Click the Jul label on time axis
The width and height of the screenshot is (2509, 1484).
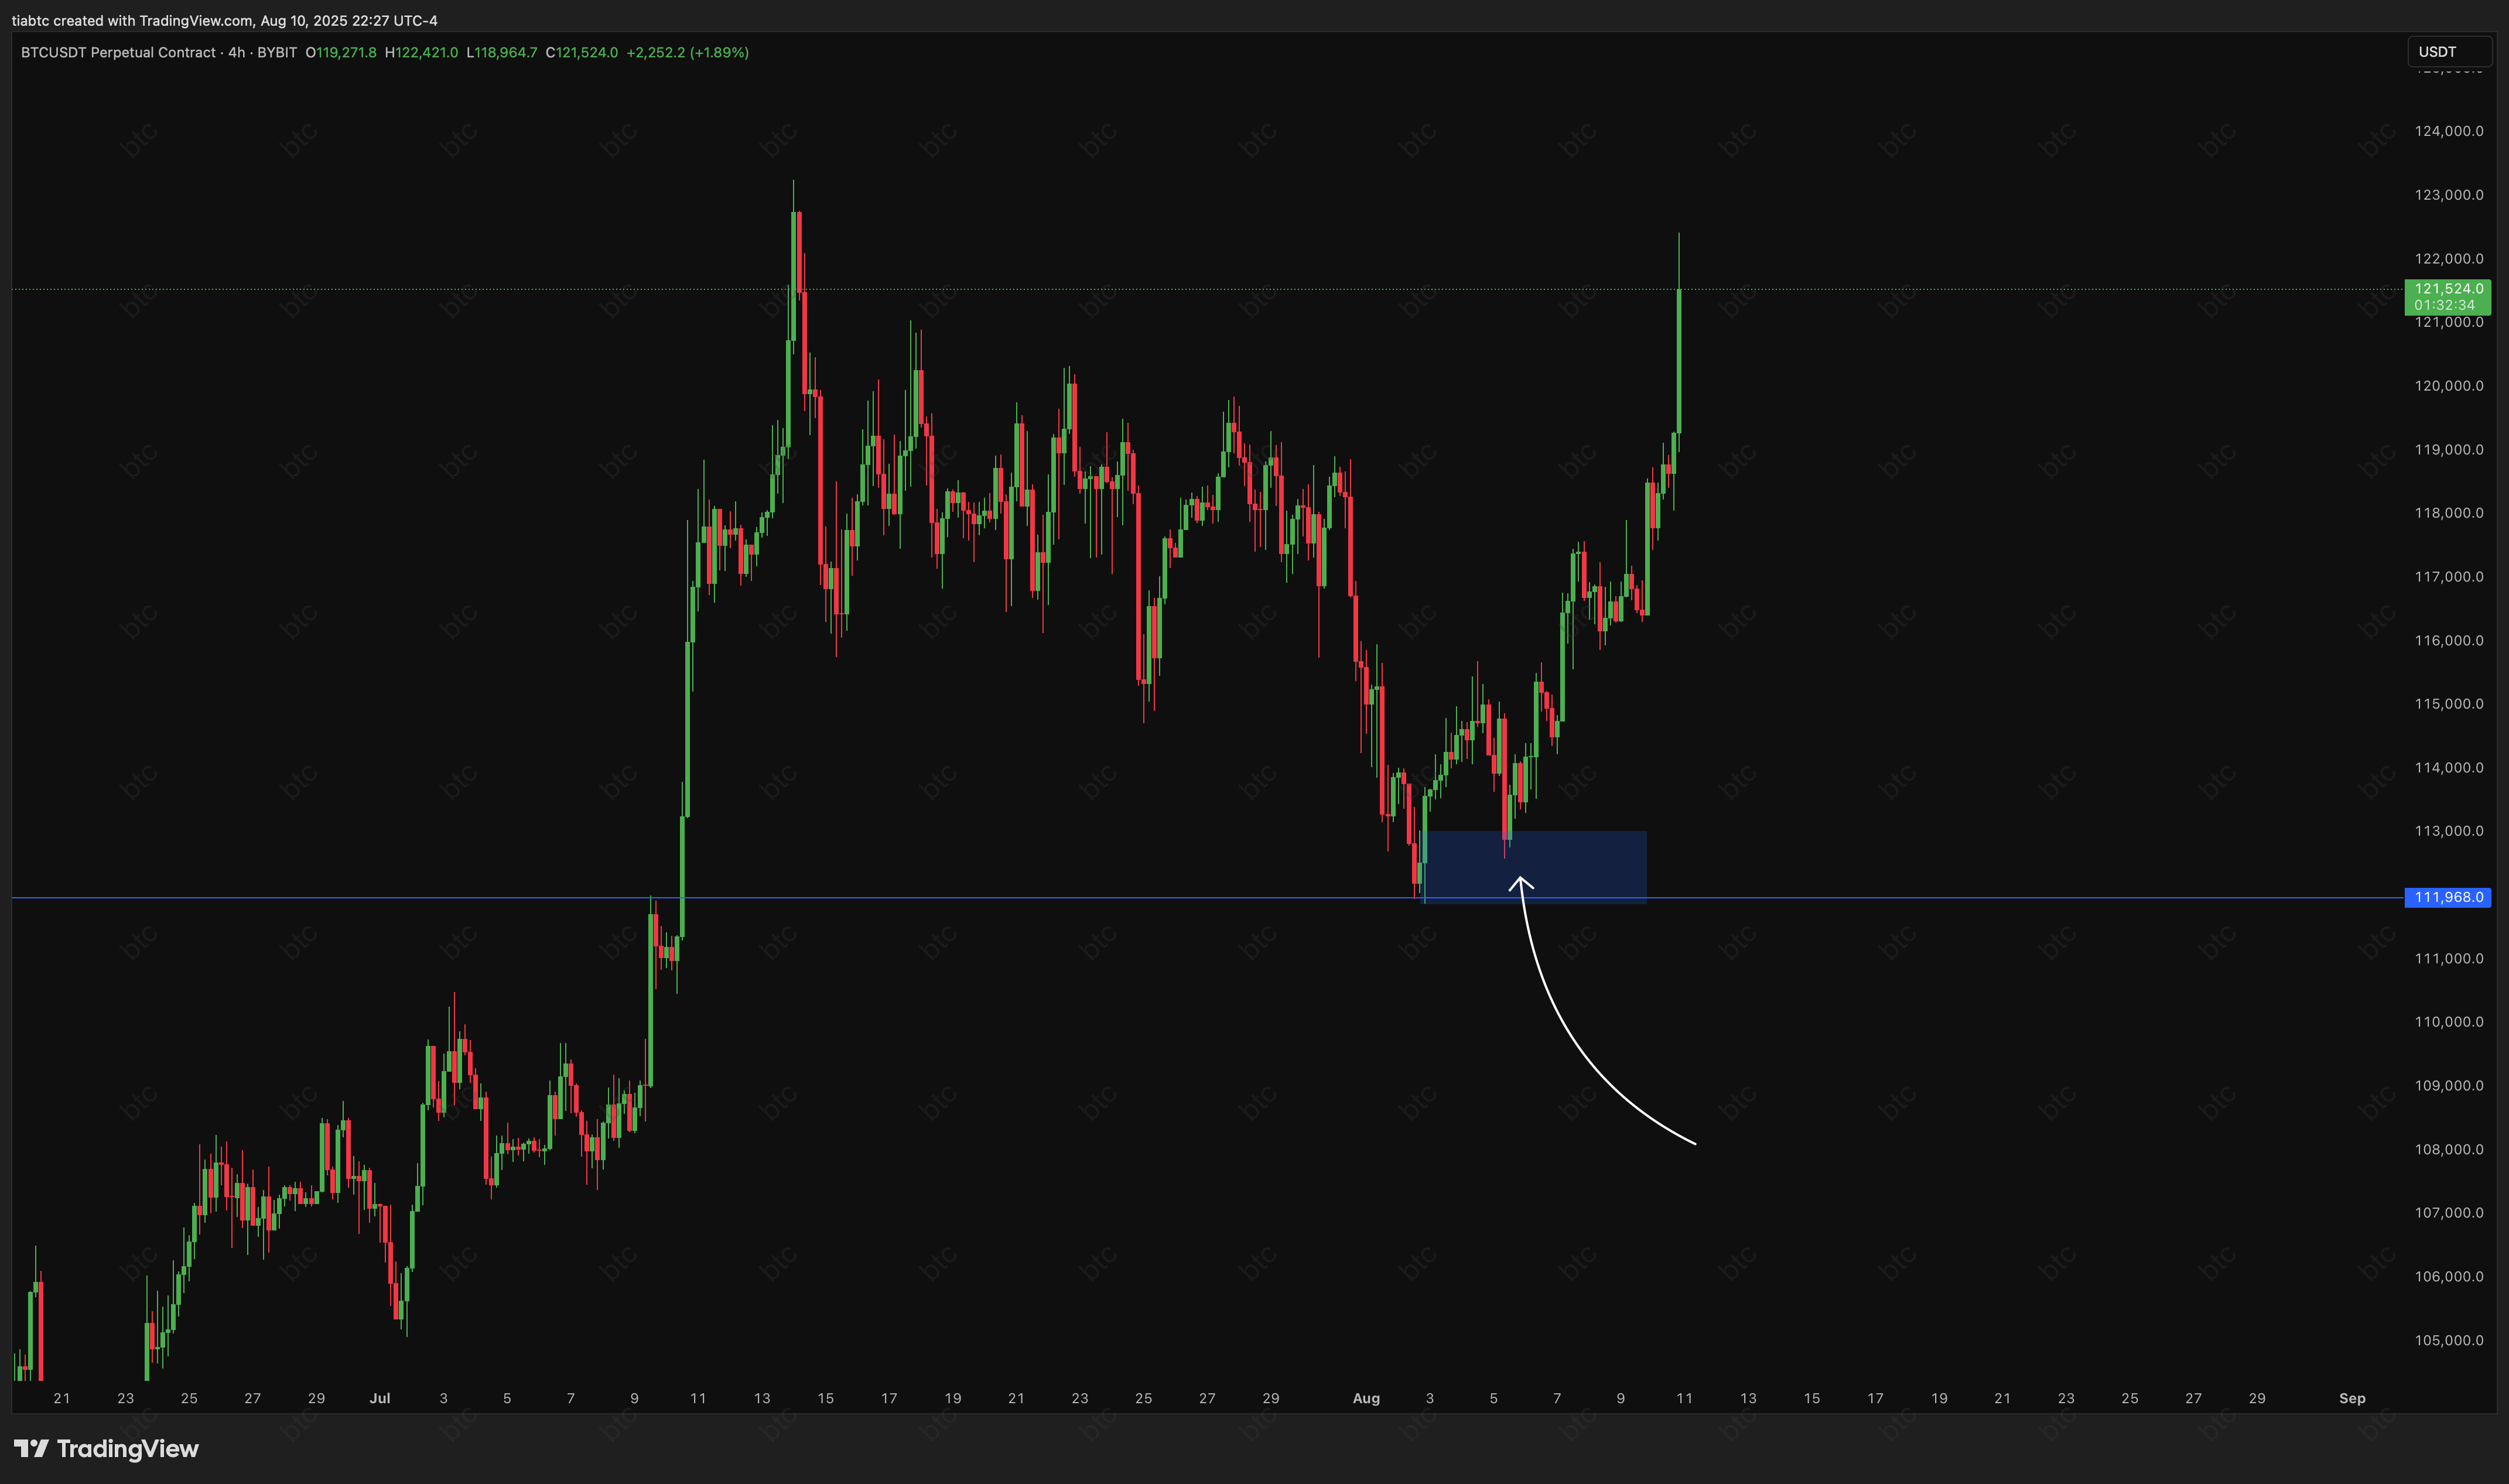(x=379, y=1398)
